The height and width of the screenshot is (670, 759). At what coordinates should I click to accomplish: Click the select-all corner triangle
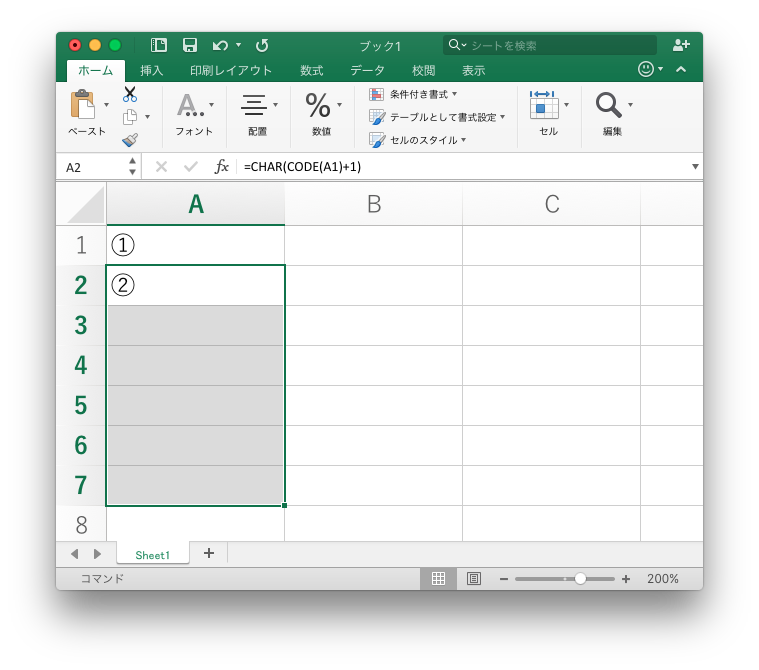pos(86,205)
